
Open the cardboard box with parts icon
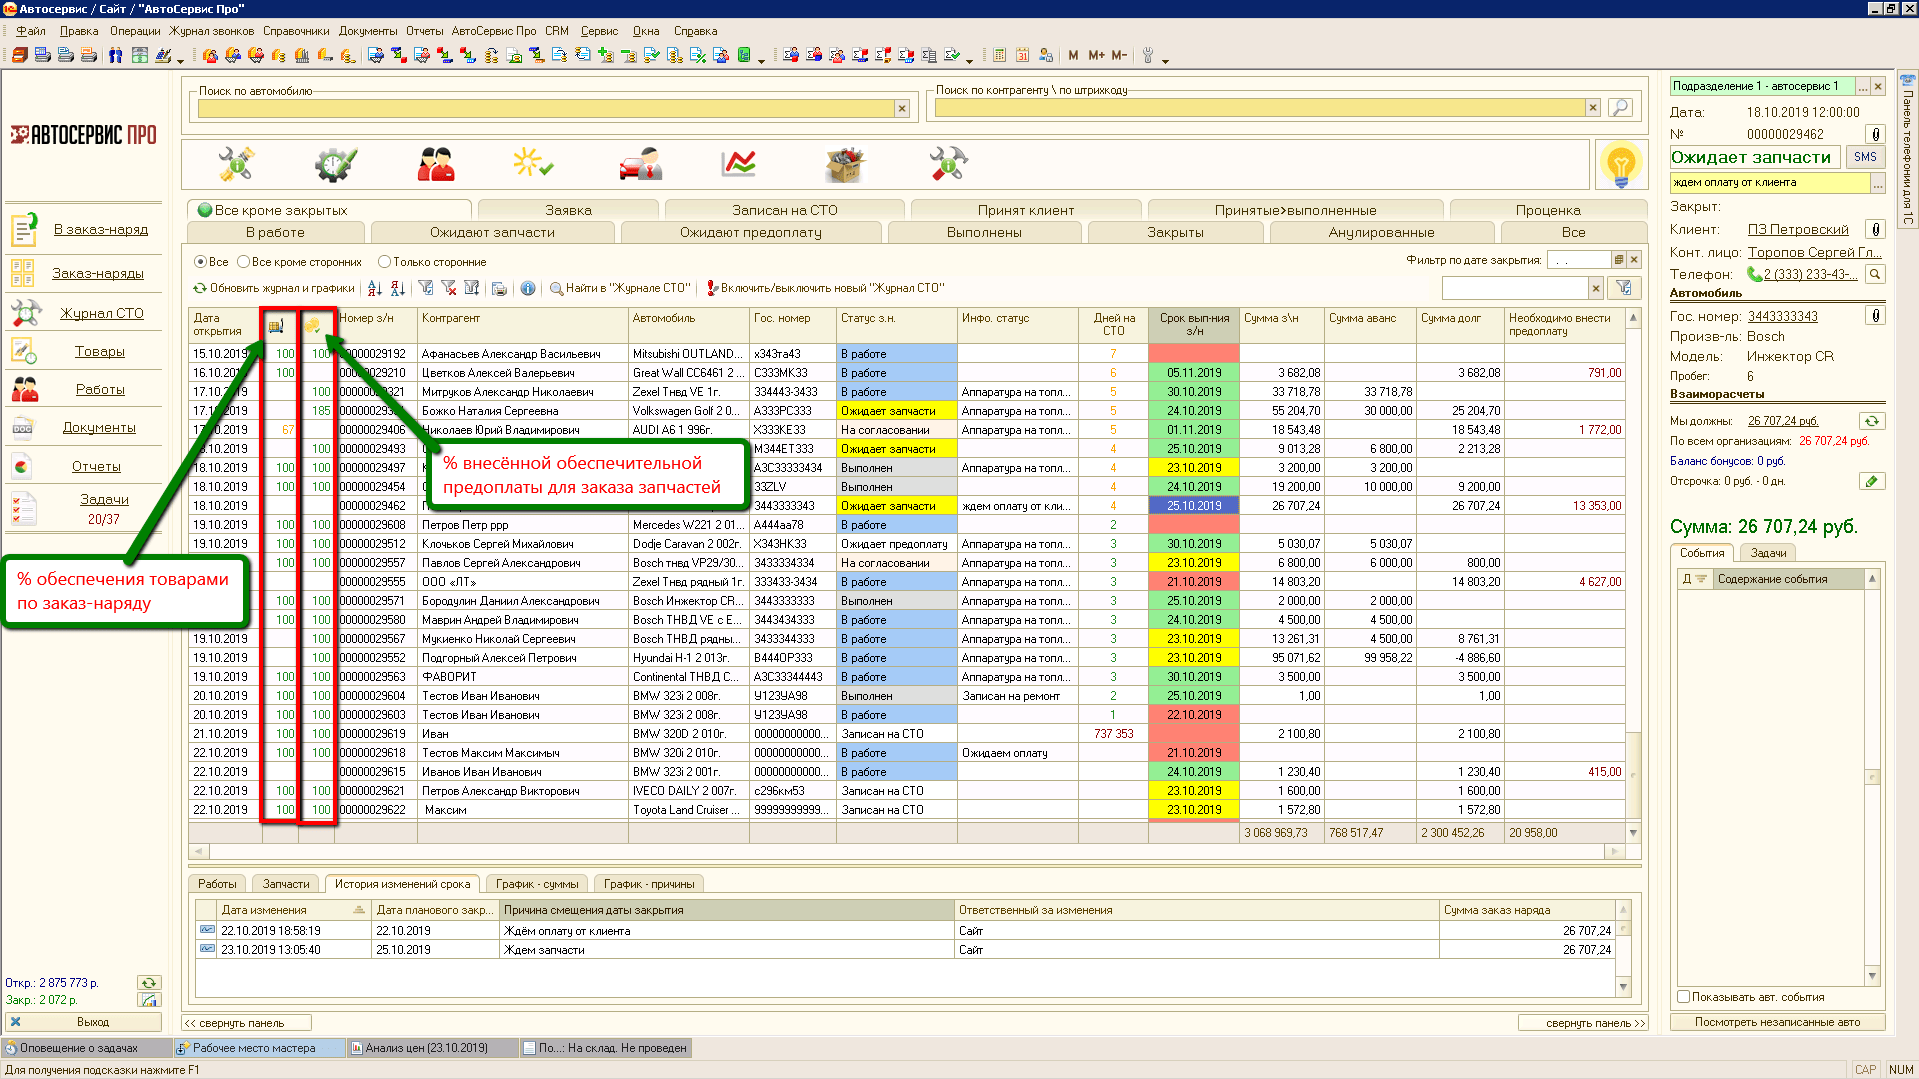coord(844,164)
